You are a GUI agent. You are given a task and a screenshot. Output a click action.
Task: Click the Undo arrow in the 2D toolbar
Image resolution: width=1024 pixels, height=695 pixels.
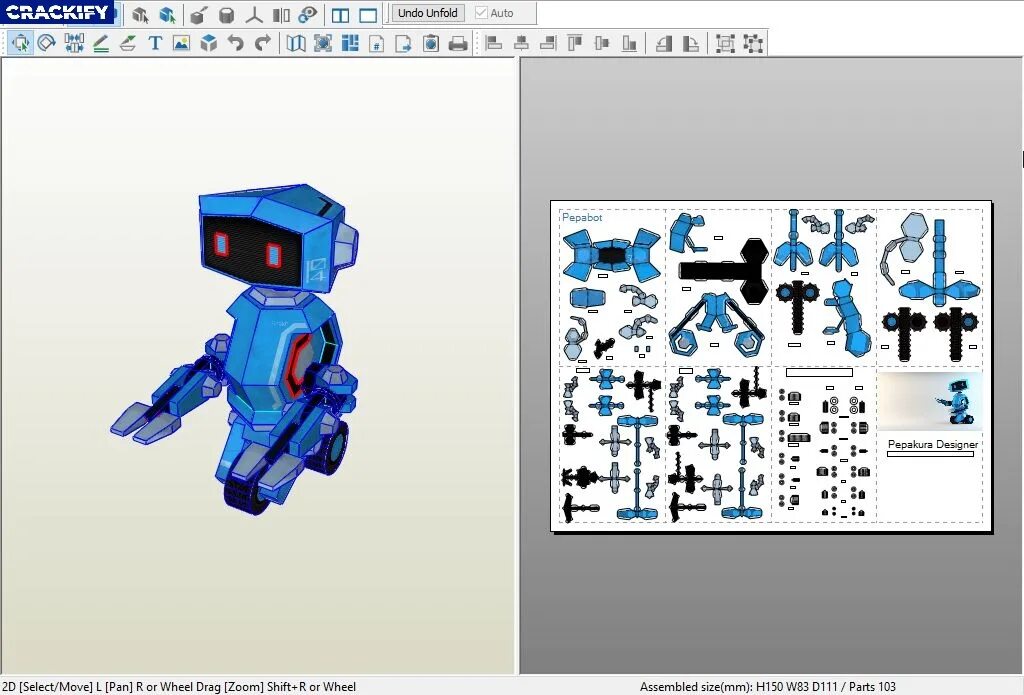point(236,43)
